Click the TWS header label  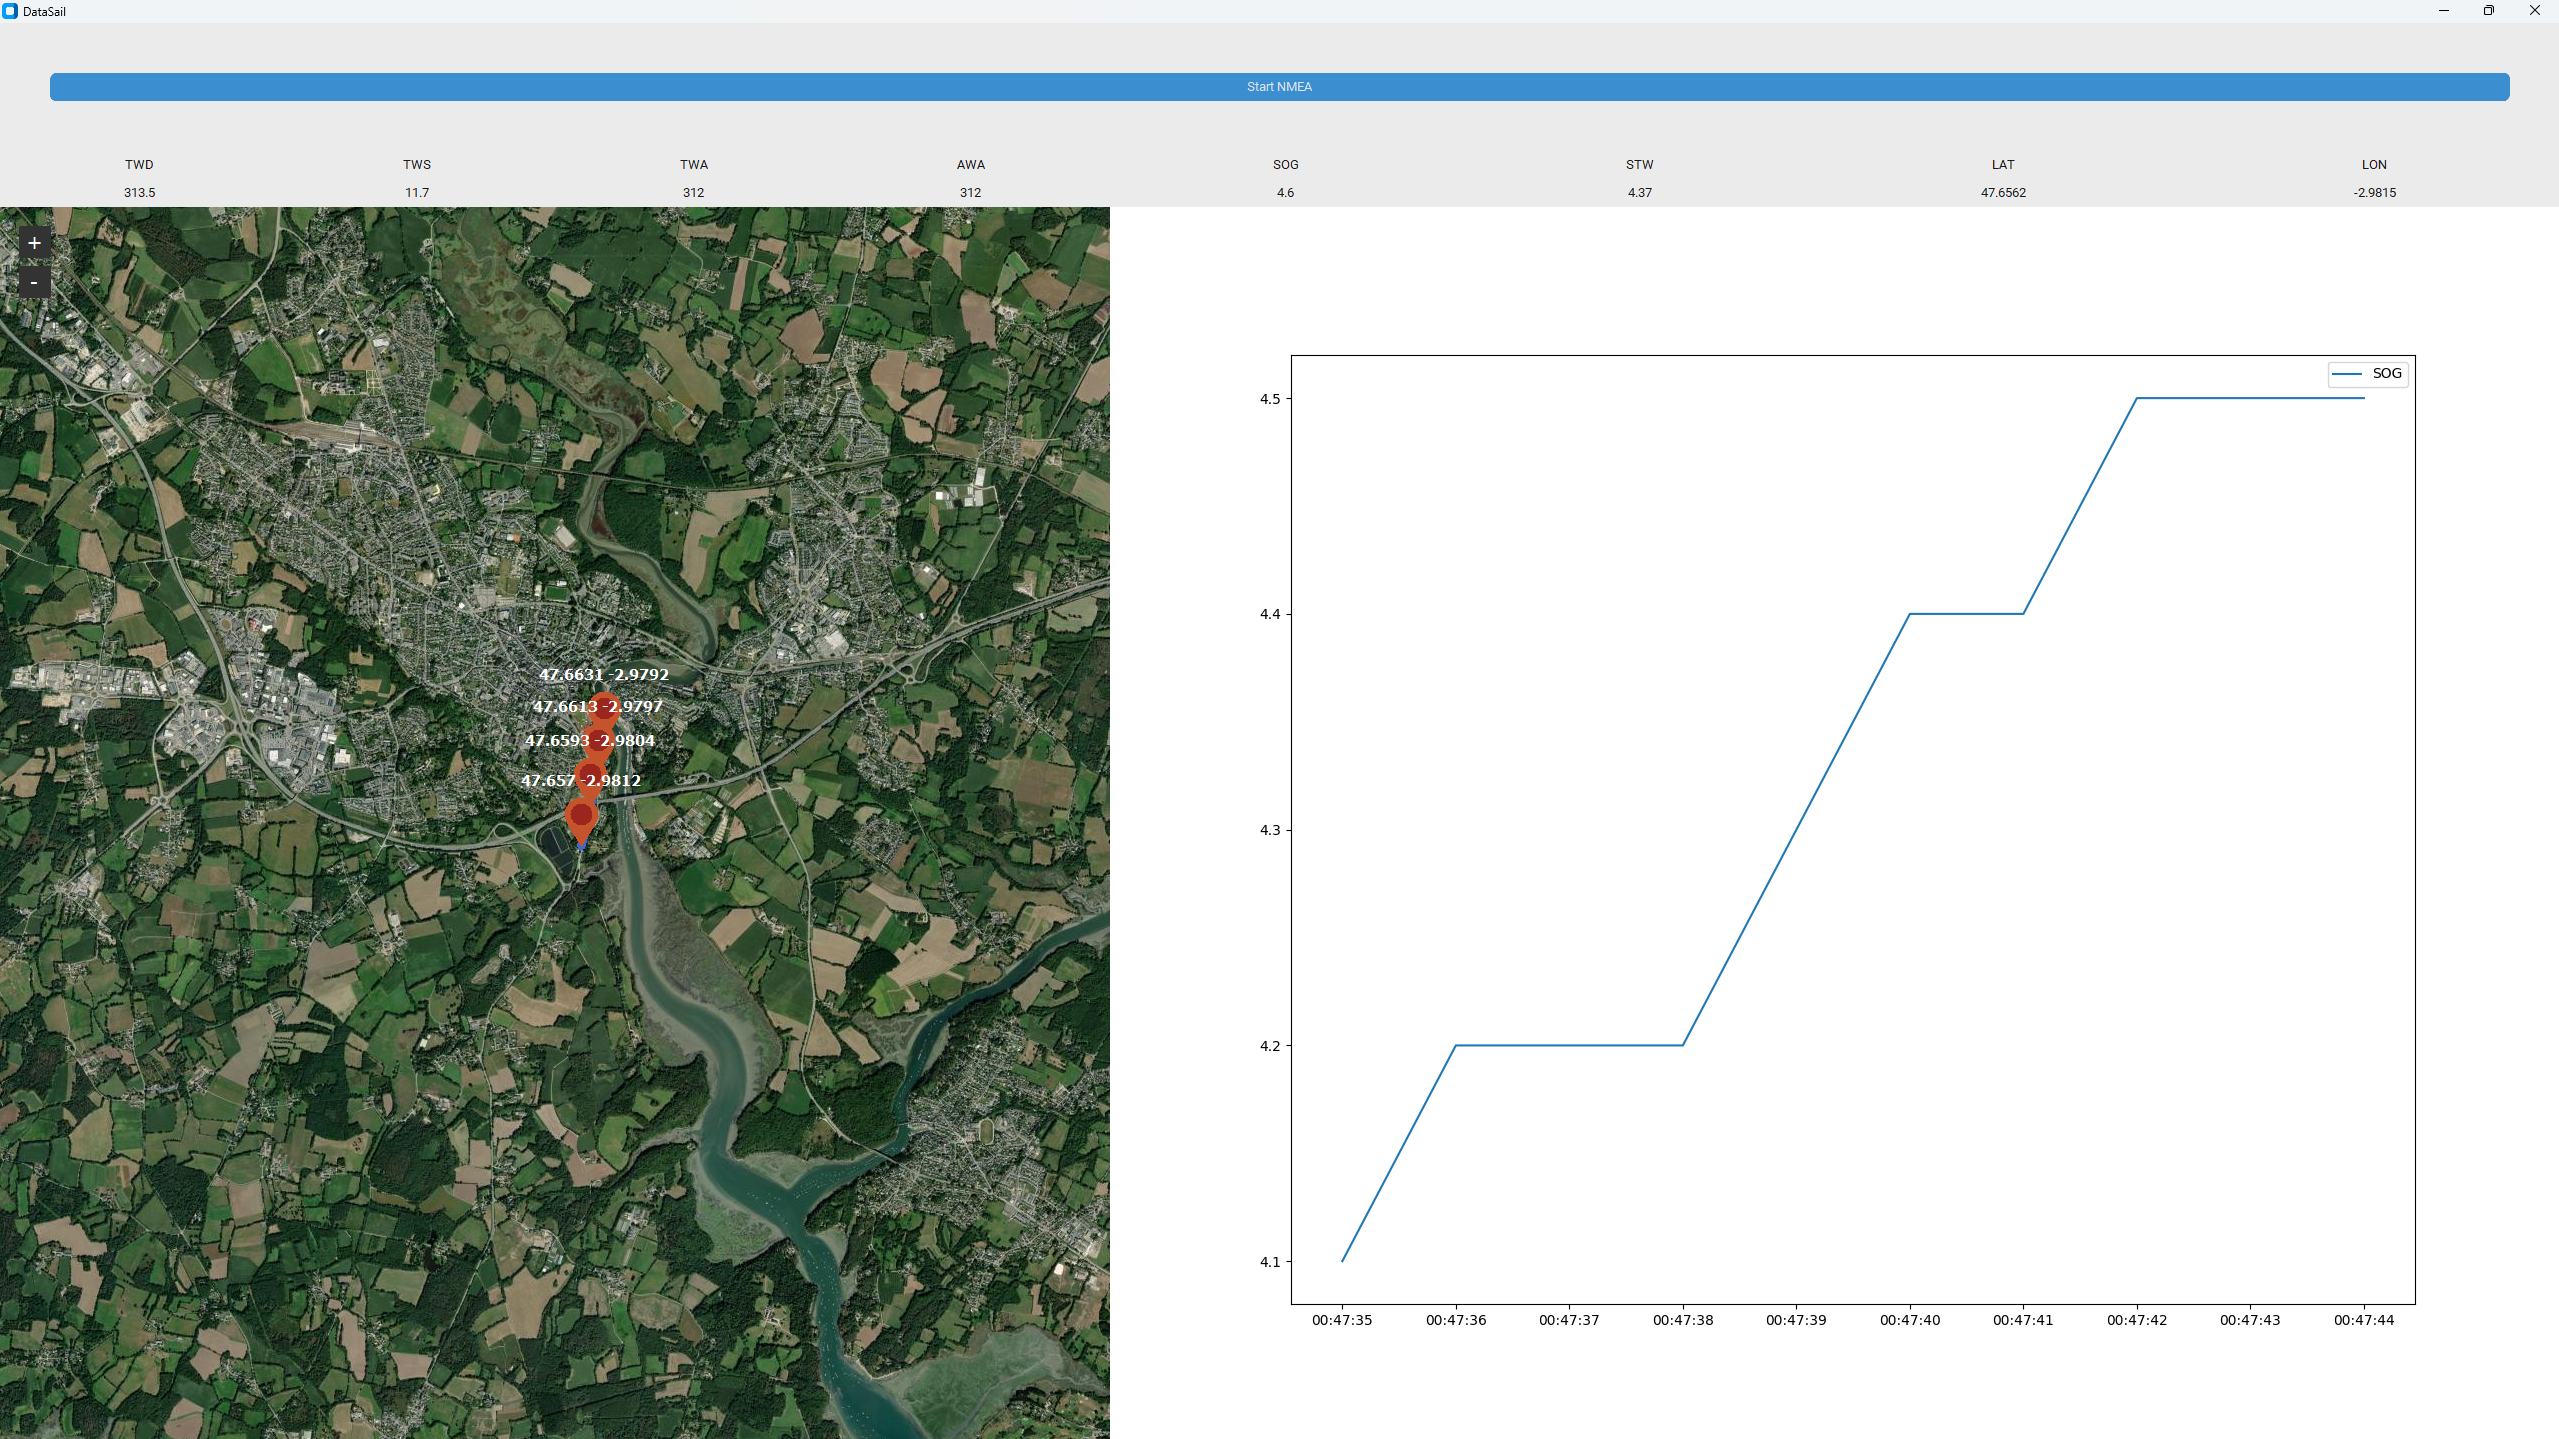tap(416, 164)
